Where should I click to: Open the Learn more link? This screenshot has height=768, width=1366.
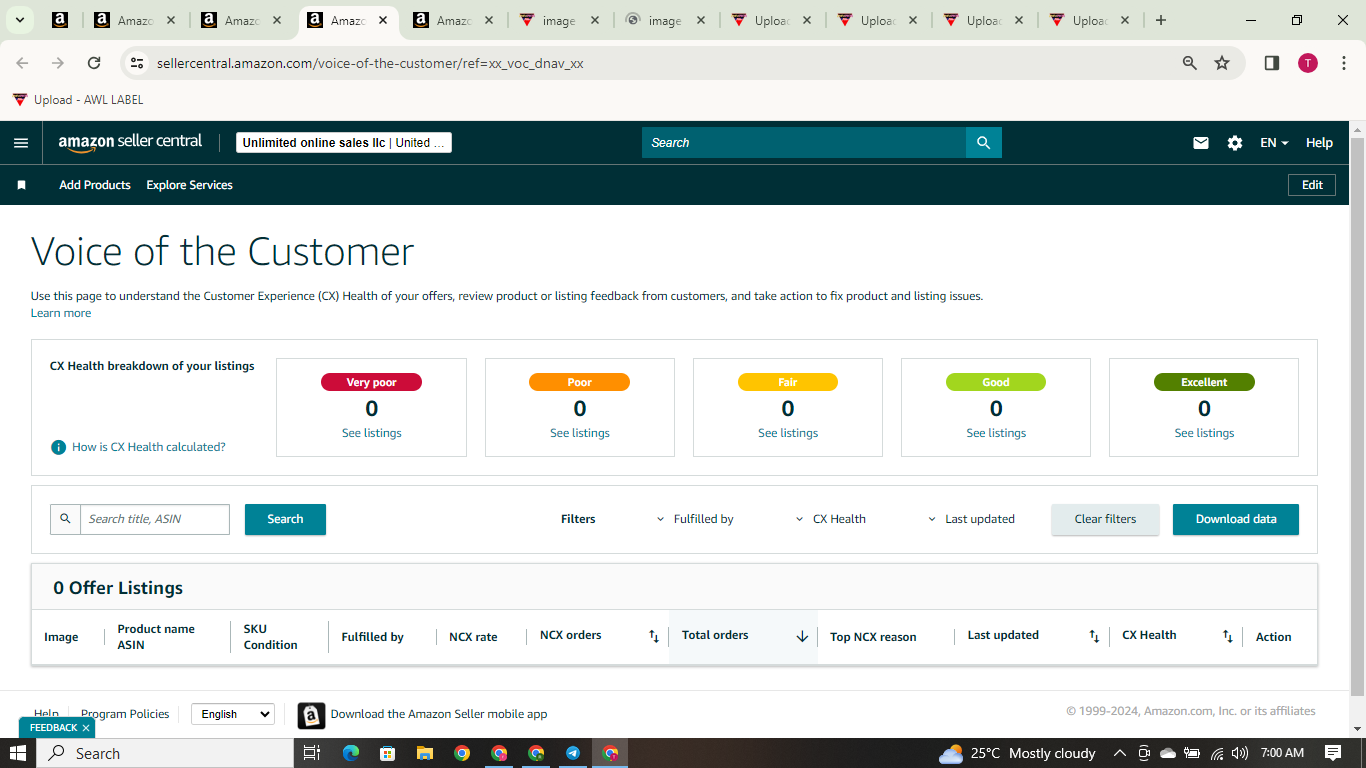(61, 313)
